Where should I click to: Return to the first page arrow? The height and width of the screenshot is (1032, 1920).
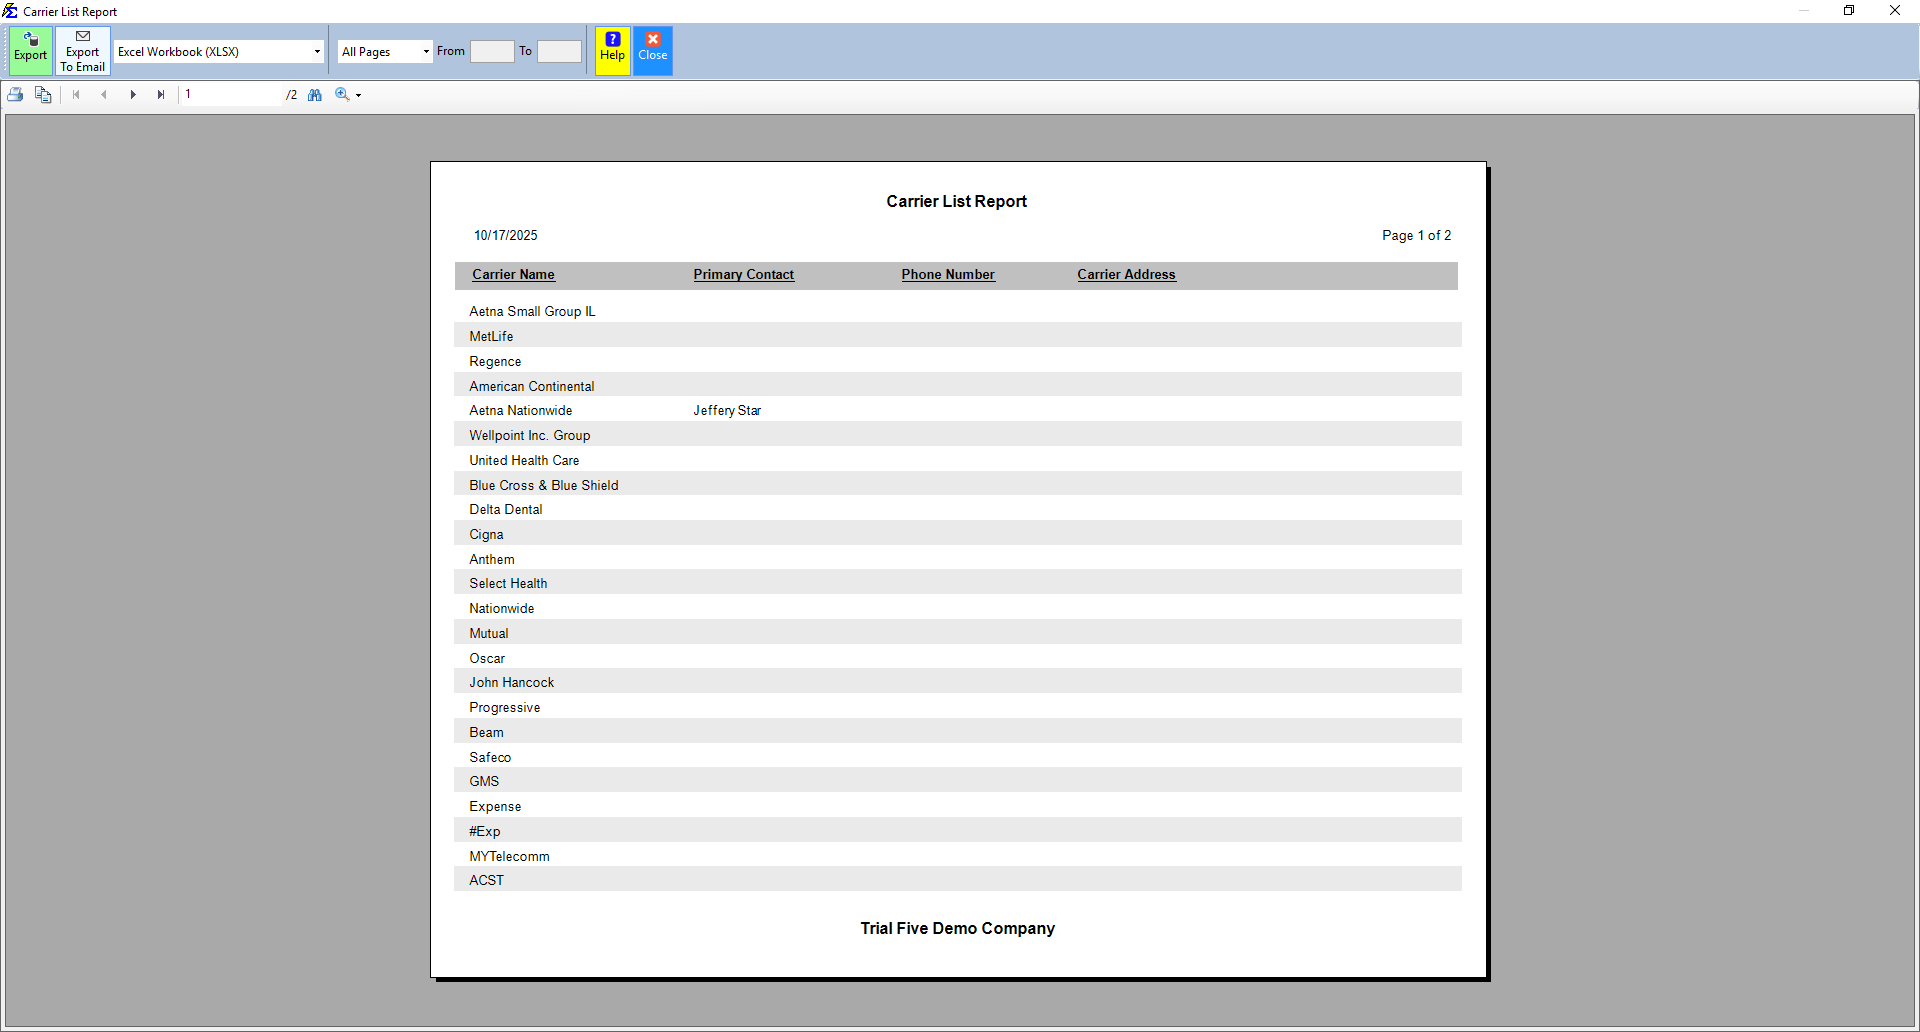tap(77, 94)
